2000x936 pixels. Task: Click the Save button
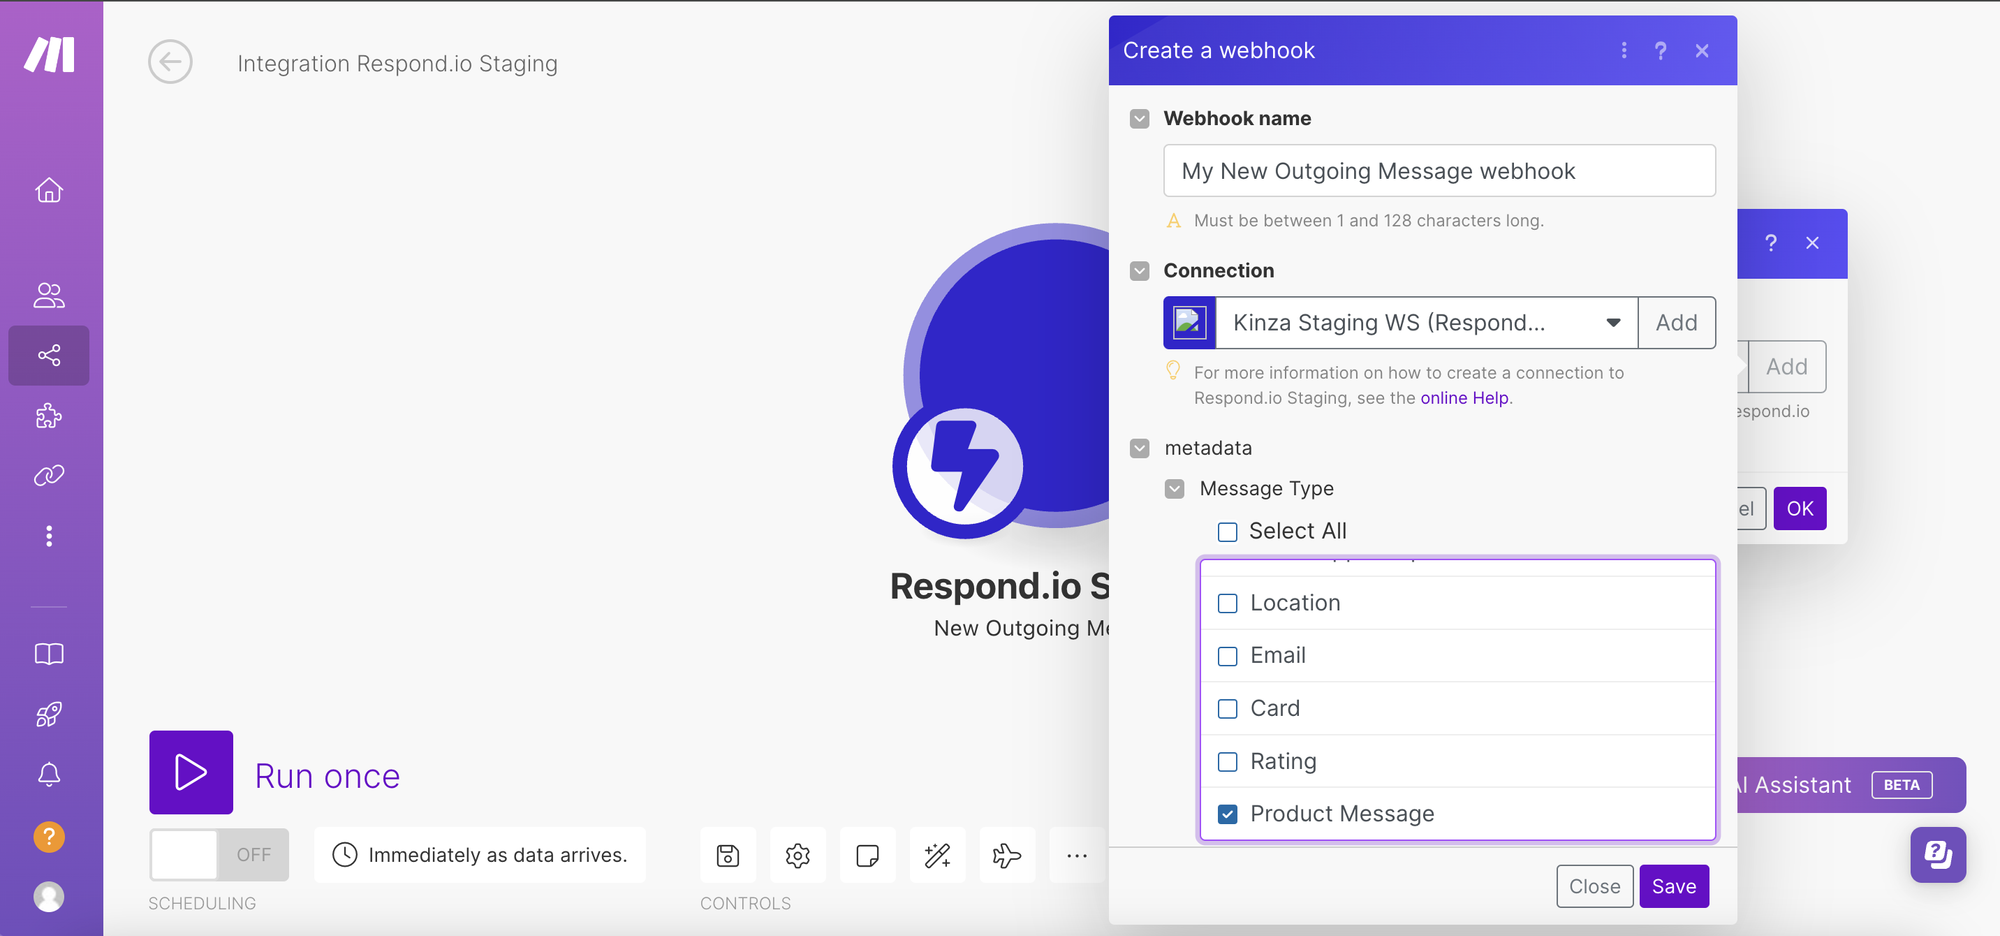[1674, 886]
